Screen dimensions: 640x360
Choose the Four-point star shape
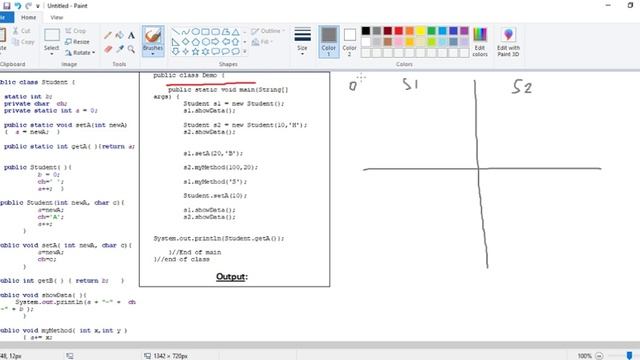pos(186,51)
